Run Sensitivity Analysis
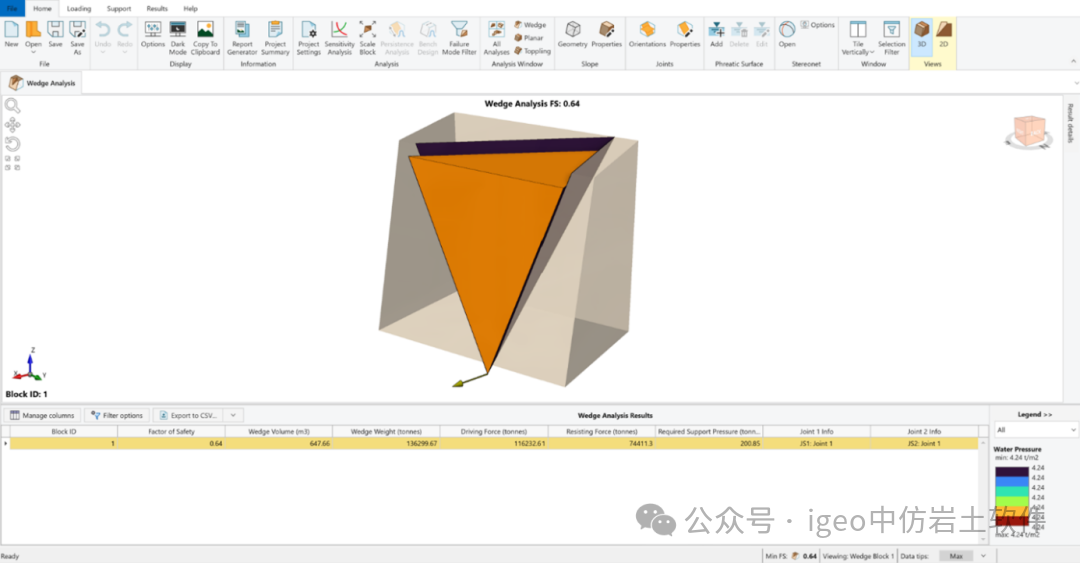This screenshot has height=563, width=1080. 340,38
